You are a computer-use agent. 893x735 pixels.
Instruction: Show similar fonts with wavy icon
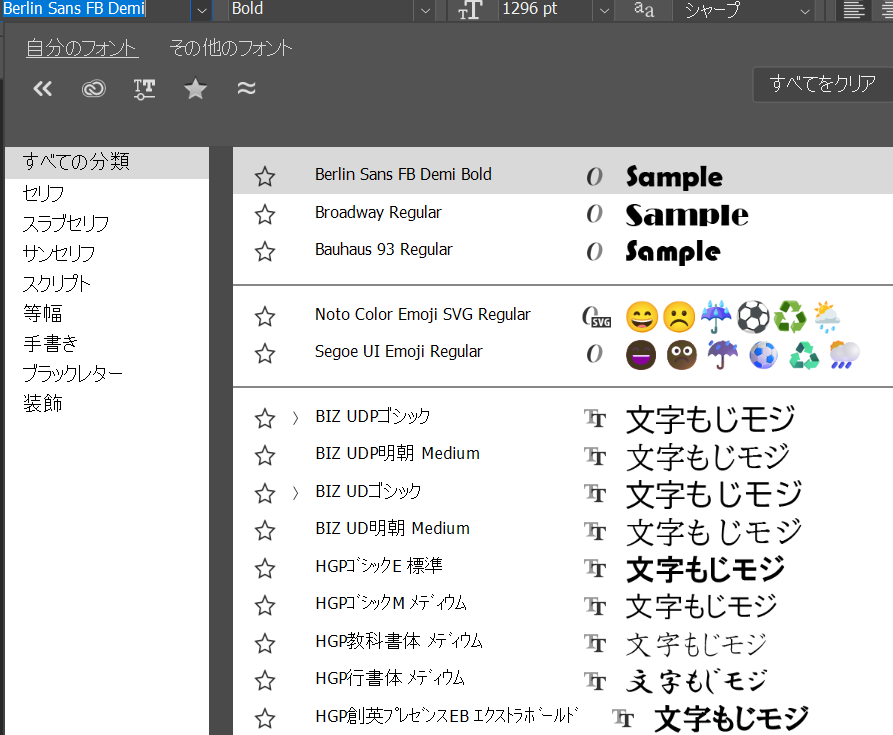tap(246, 89)
